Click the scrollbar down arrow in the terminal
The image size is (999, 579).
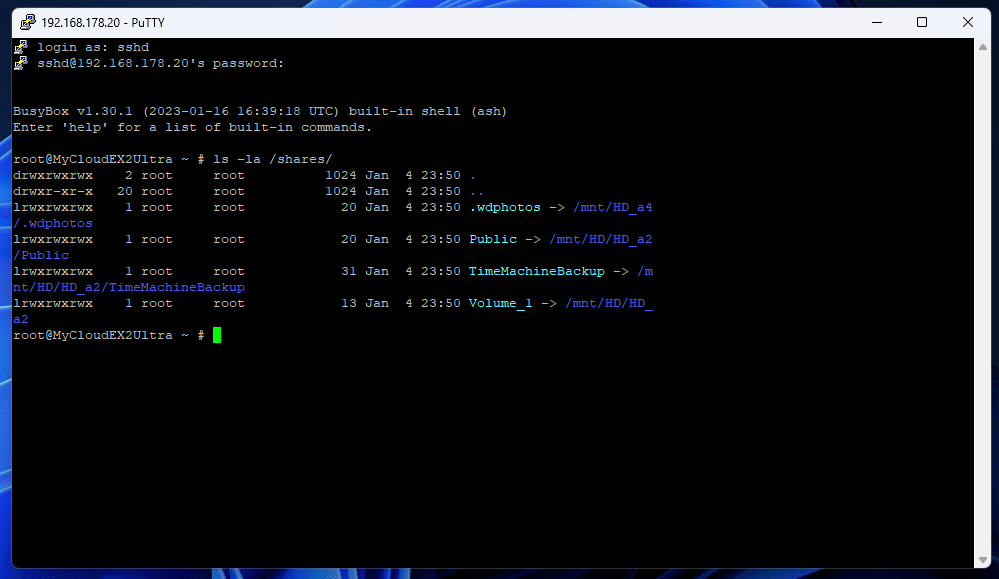click(x=982, y=560)
